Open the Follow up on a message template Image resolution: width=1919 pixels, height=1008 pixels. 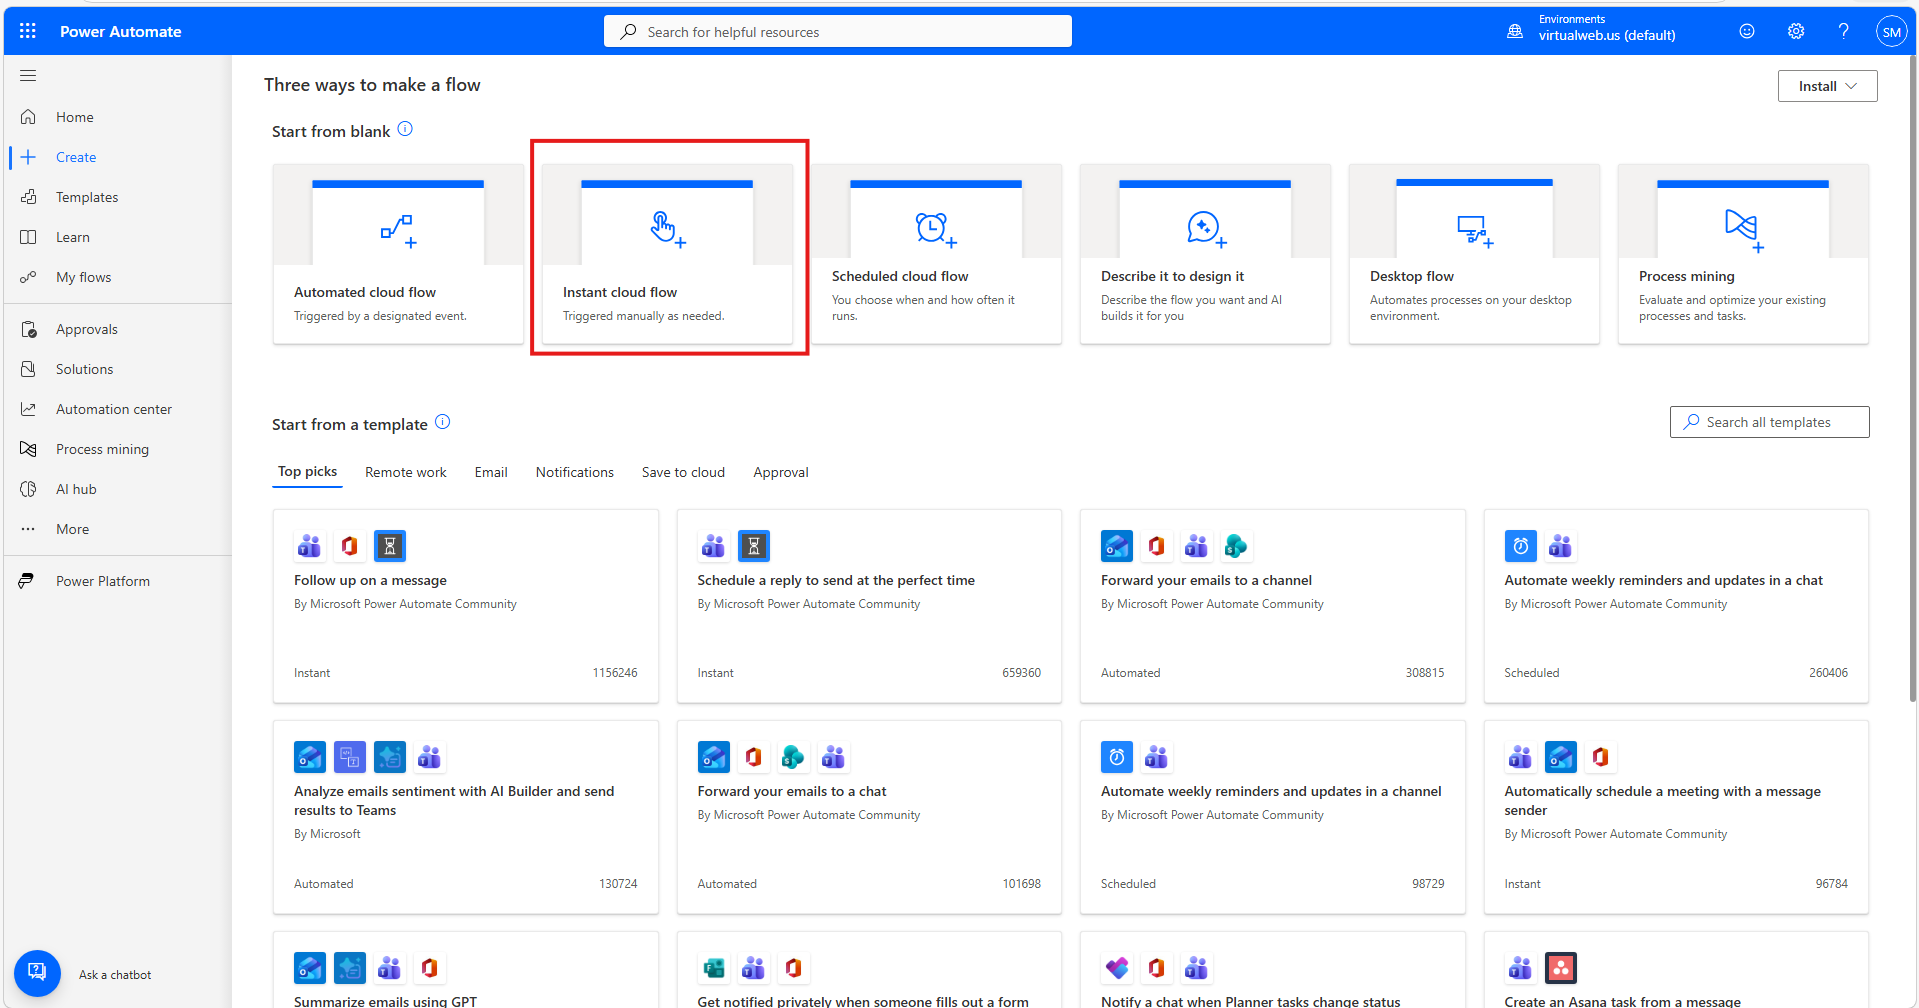[466, 606]
